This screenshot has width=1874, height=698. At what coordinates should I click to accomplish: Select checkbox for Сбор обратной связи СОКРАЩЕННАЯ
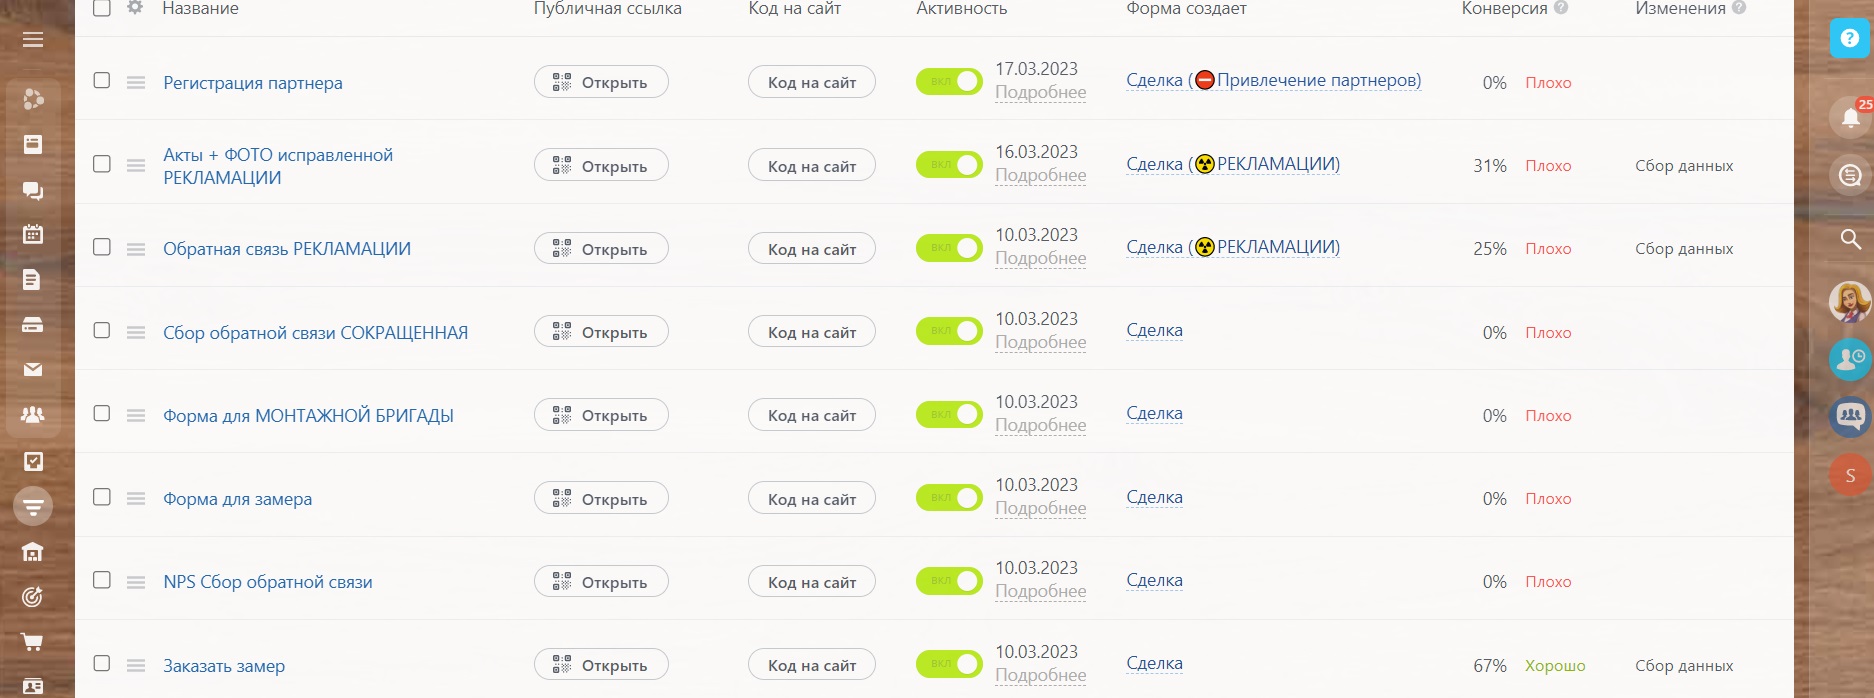(x=102, y=330)
